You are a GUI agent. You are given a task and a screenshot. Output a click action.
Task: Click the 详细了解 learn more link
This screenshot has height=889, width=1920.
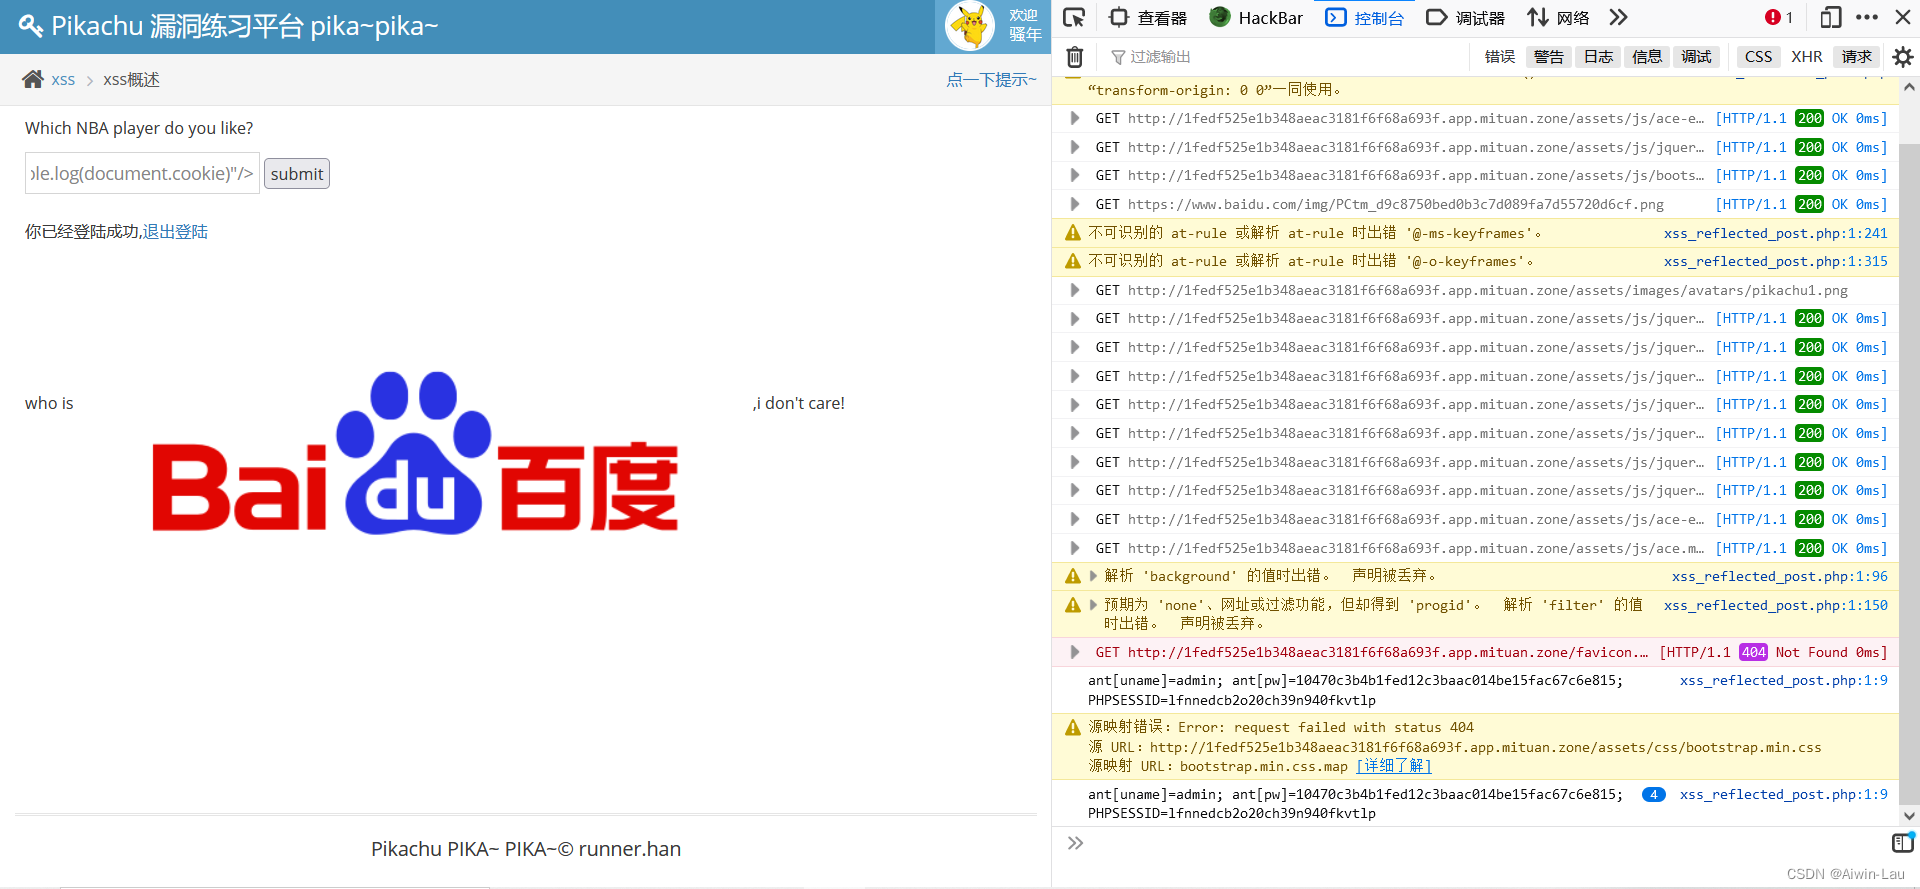(x=1393, y=766)
